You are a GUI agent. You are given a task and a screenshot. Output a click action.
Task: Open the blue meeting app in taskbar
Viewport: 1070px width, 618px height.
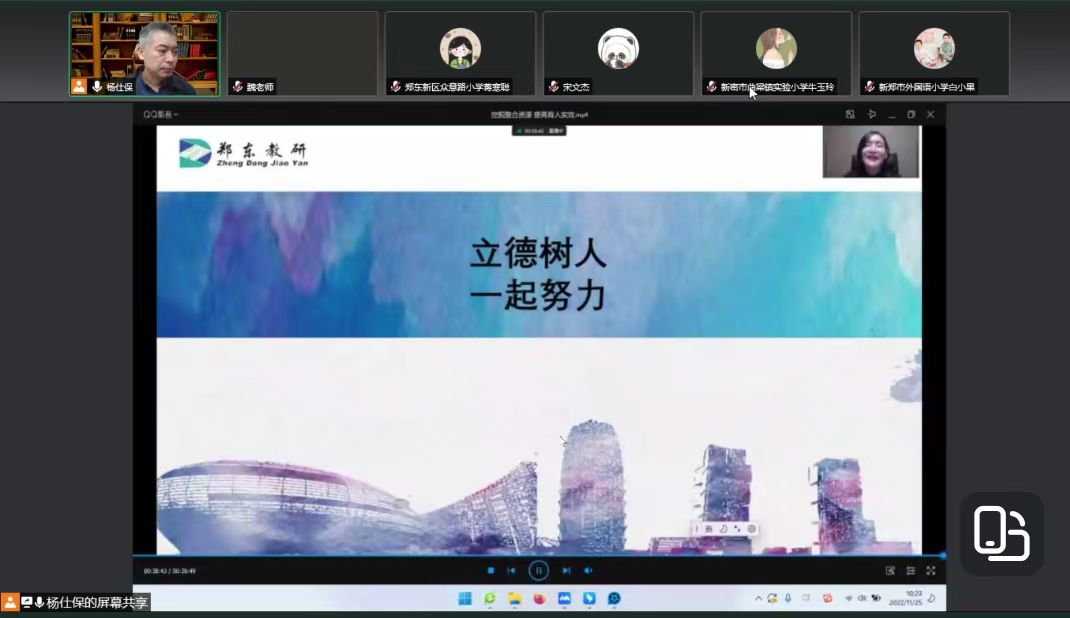(x=564, y=598)
